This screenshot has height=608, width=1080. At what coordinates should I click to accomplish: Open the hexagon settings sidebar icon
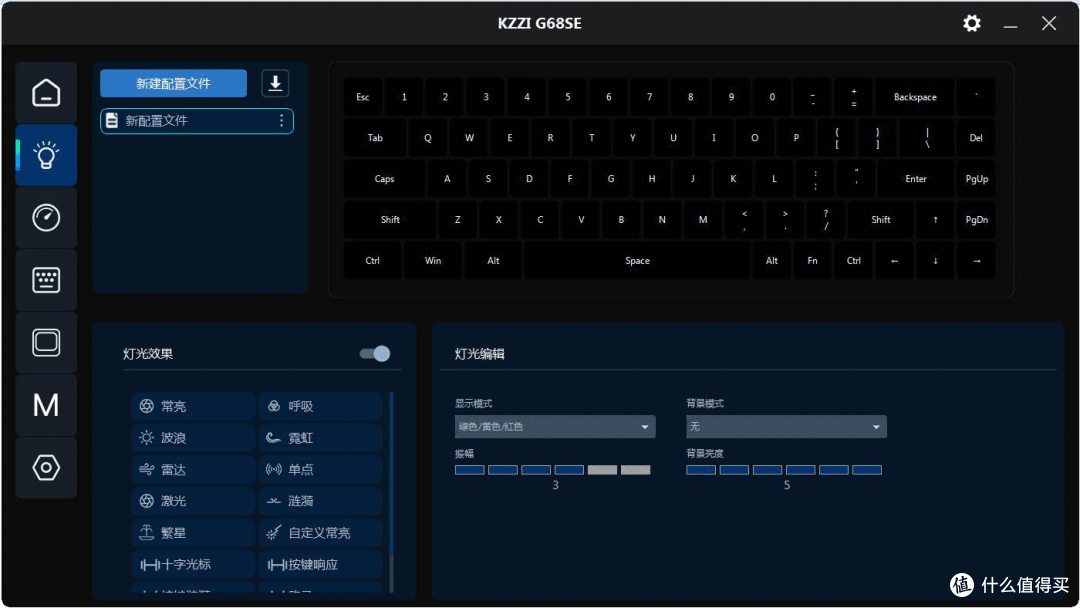pos(46,468)
